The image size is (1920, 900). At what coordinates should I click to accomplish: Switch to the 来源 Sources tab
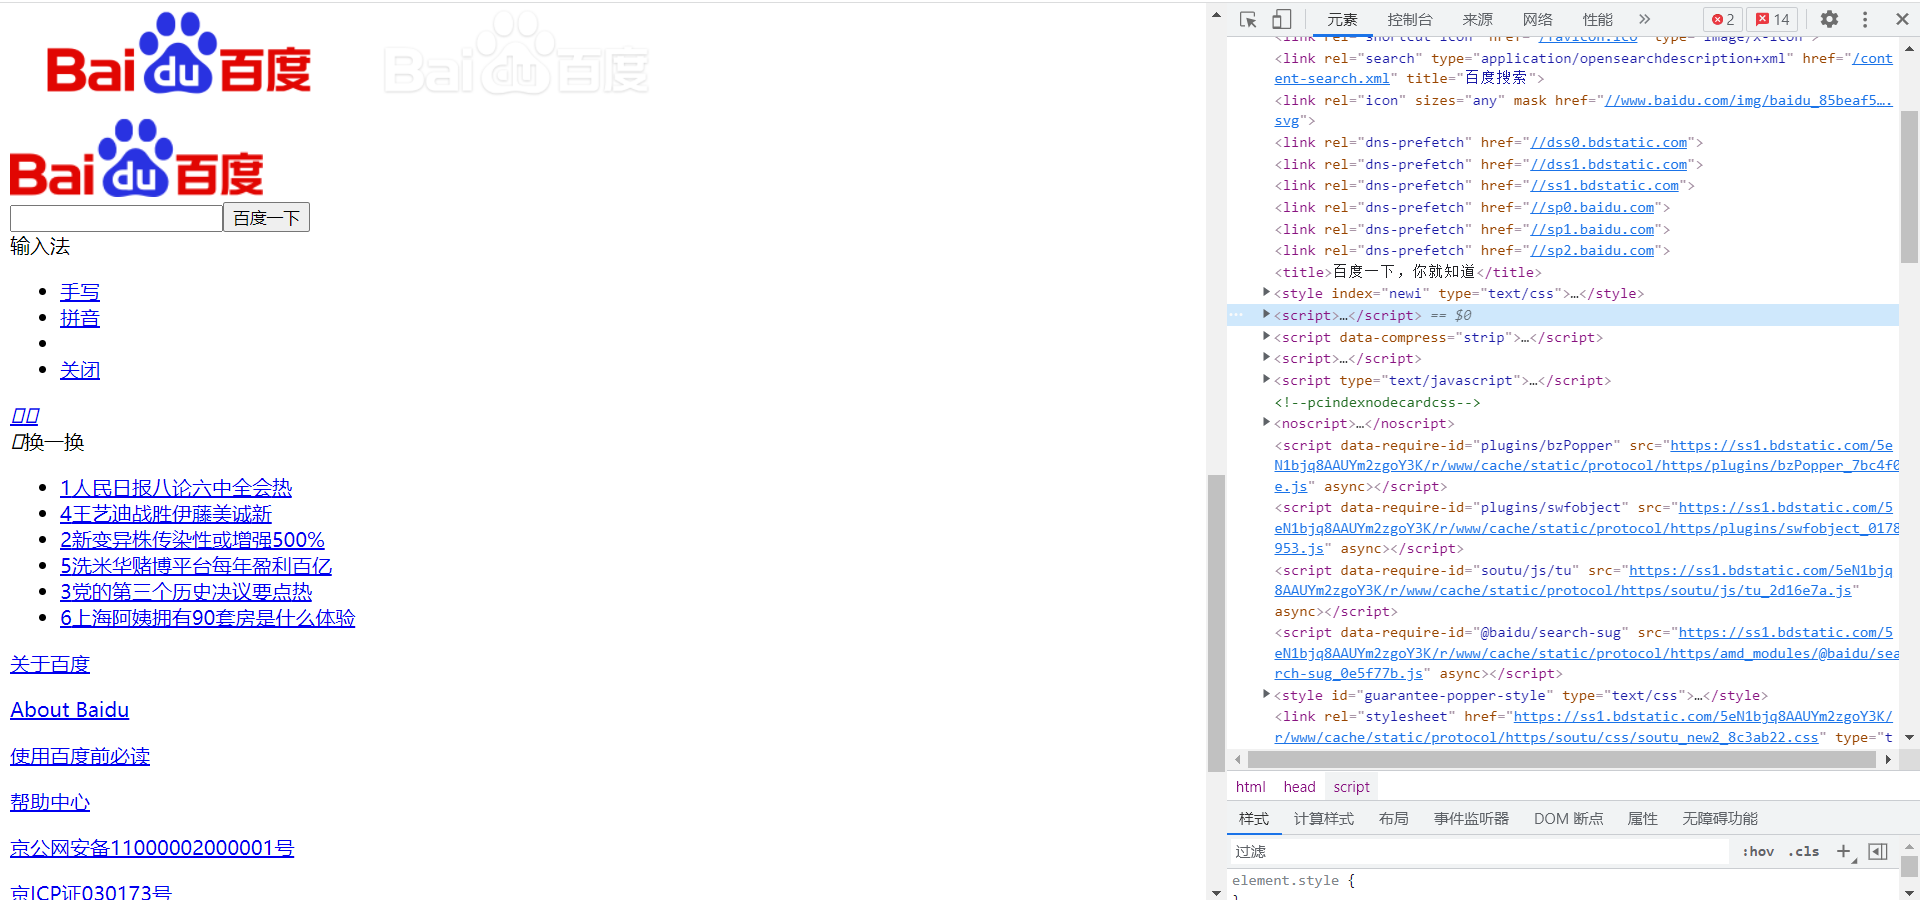click(x=1477, y=19)
